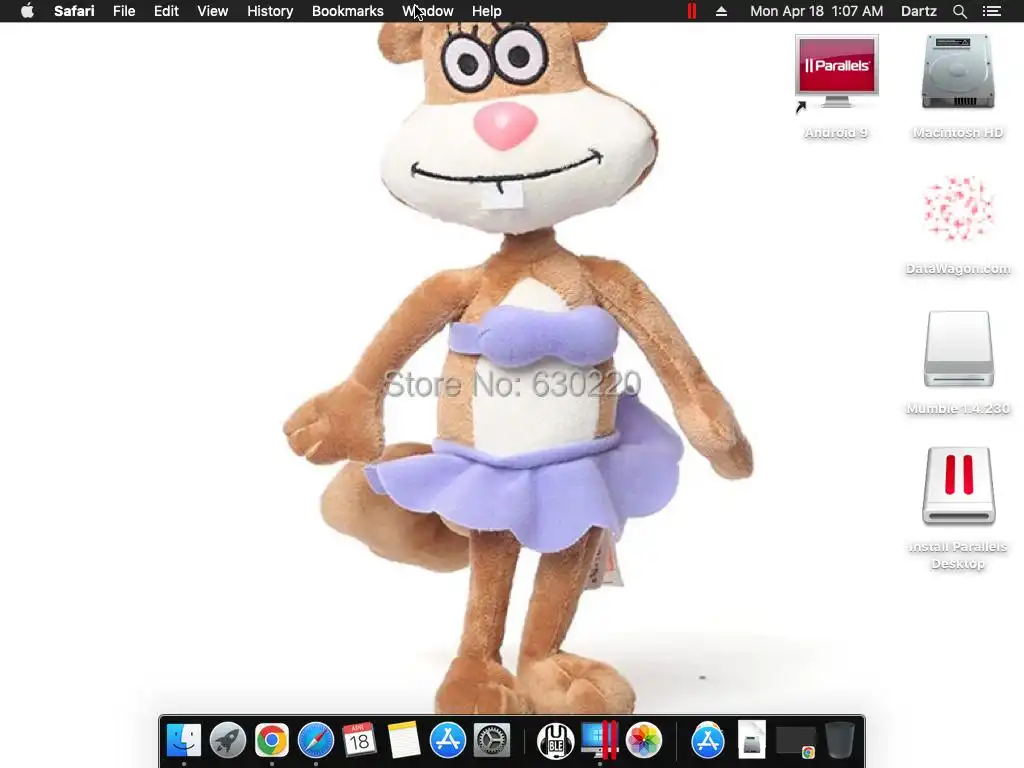Click Safari compass icon in Dock
The height and width of the screenshot is (768, 1024).
point(315,740)
